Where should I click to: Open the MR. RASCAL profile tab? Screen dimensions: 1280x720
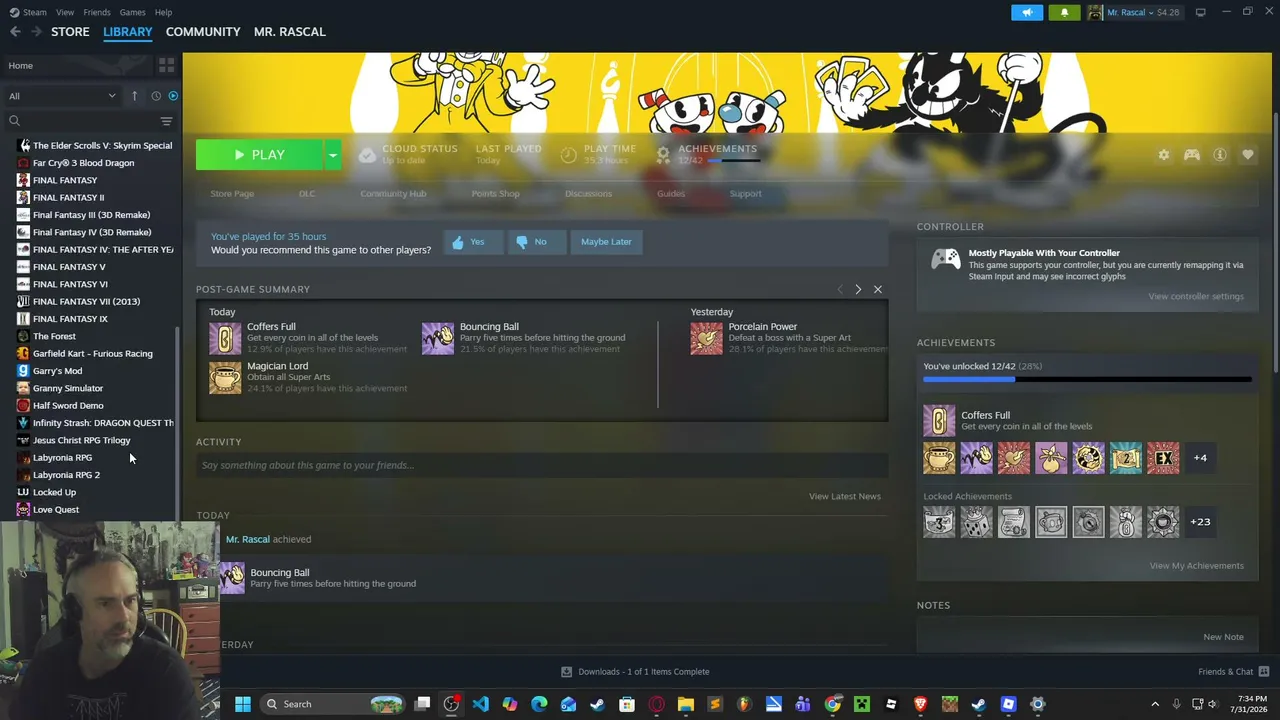click(x=290, y=32)
